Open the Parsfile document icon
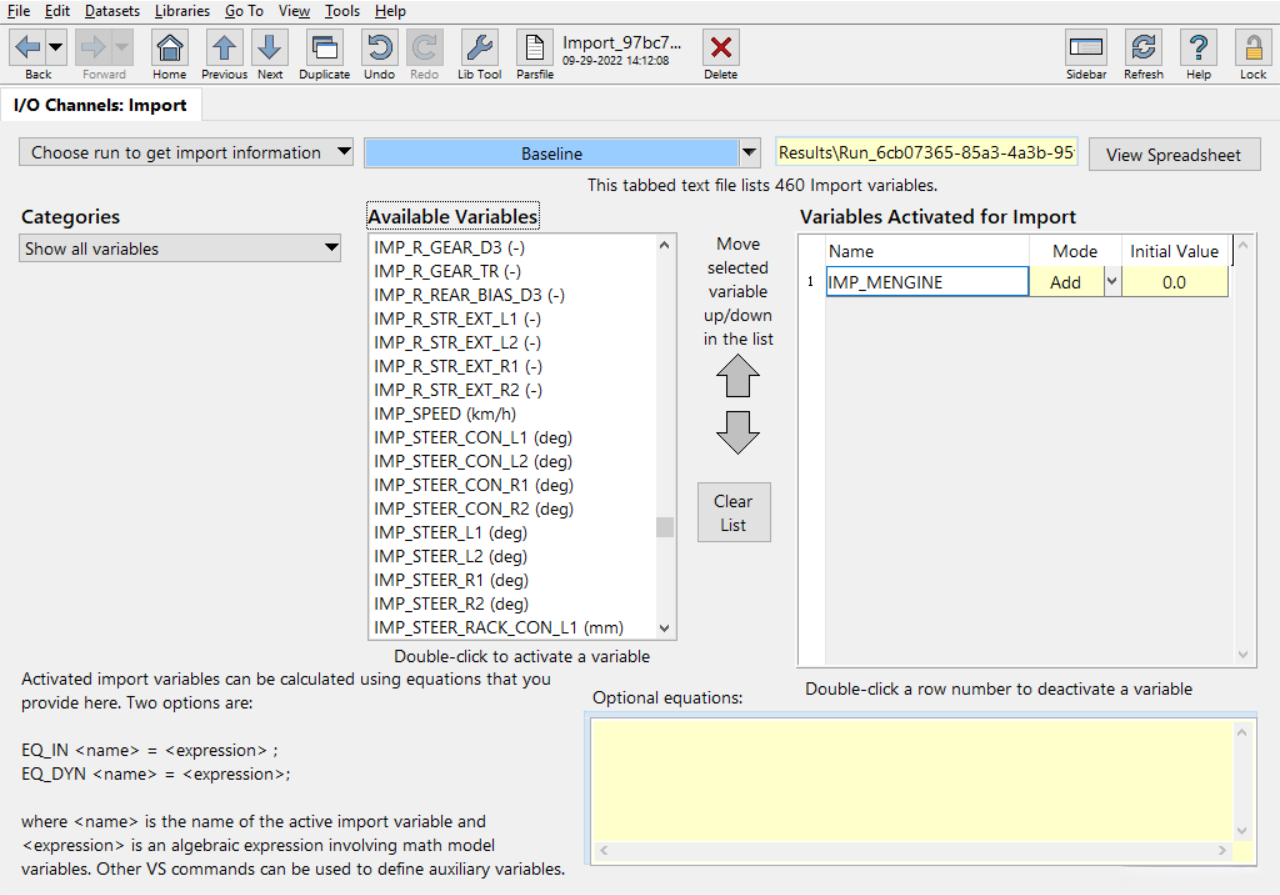Screen dimensions: 1280x895 535,48
